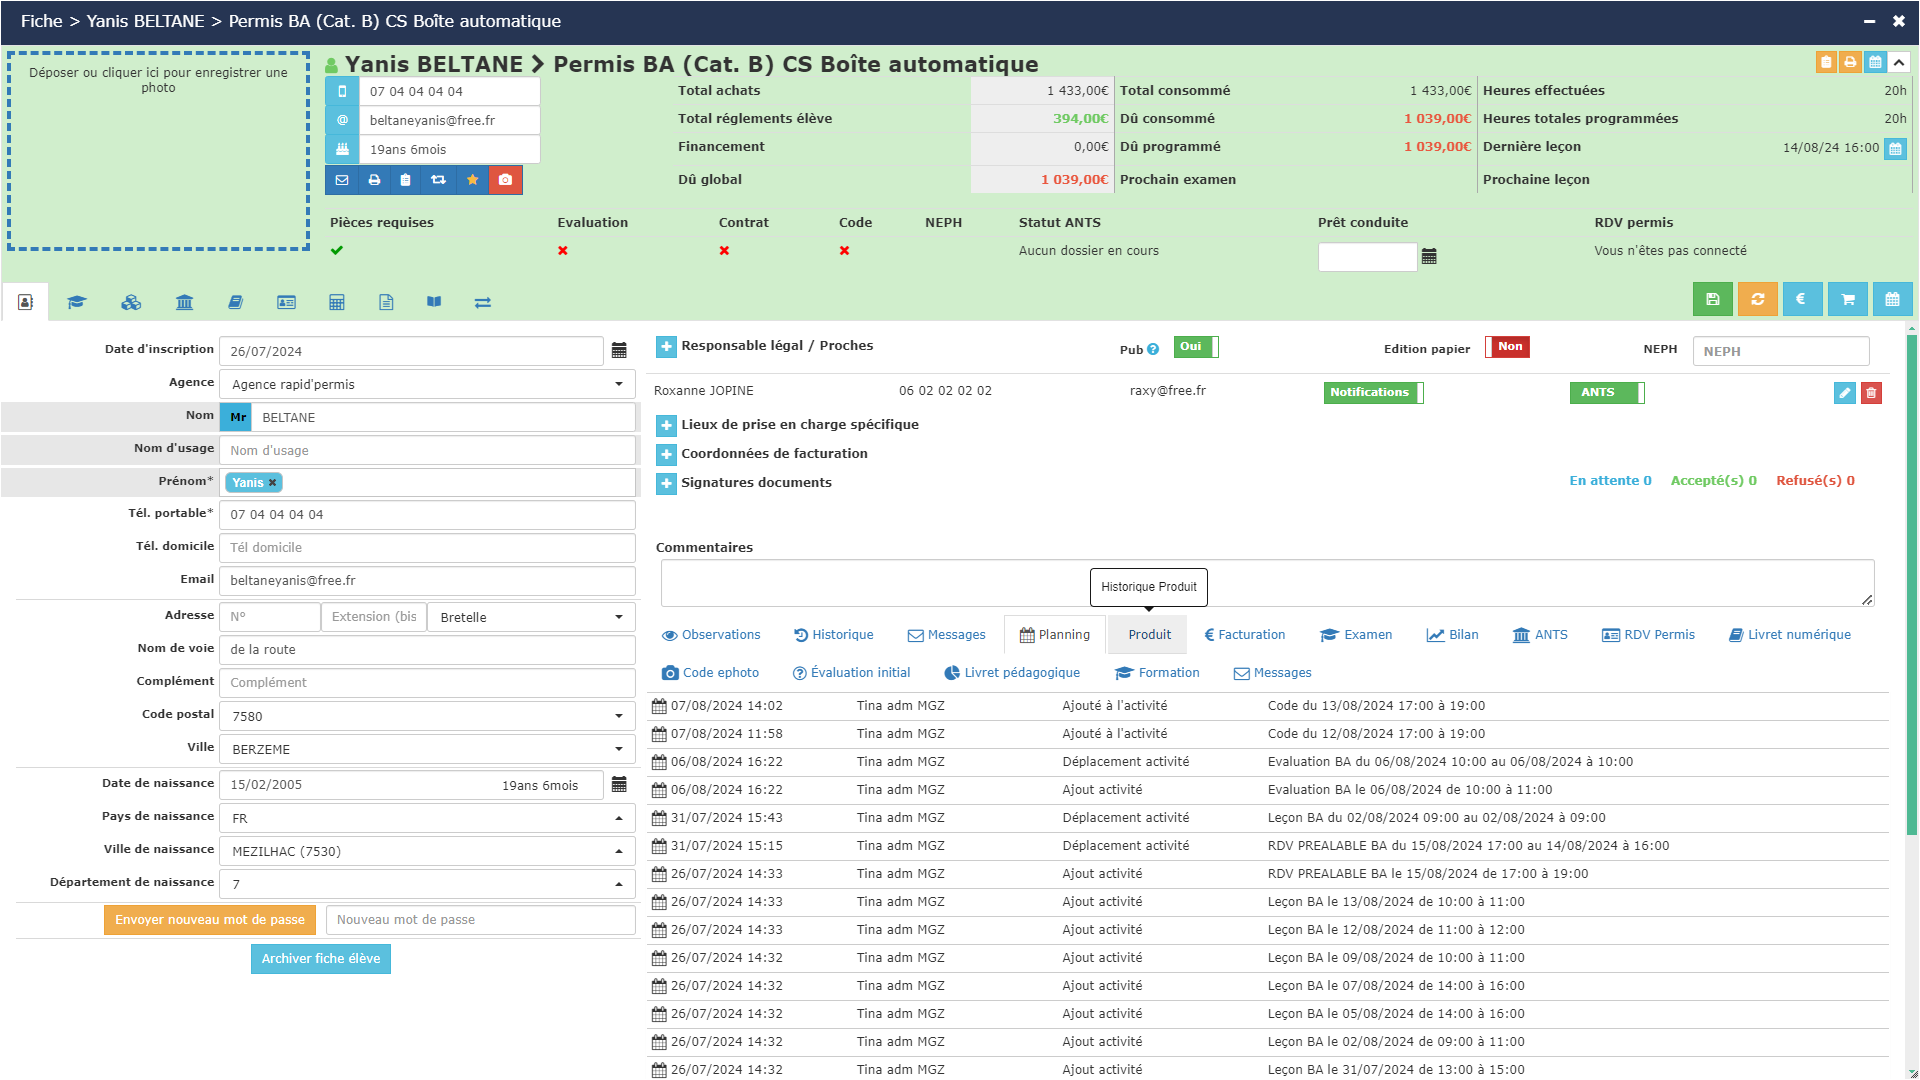Switch to Examen tab
Viewport: 1920px width, 1080px height.
tap(1356, 635)
